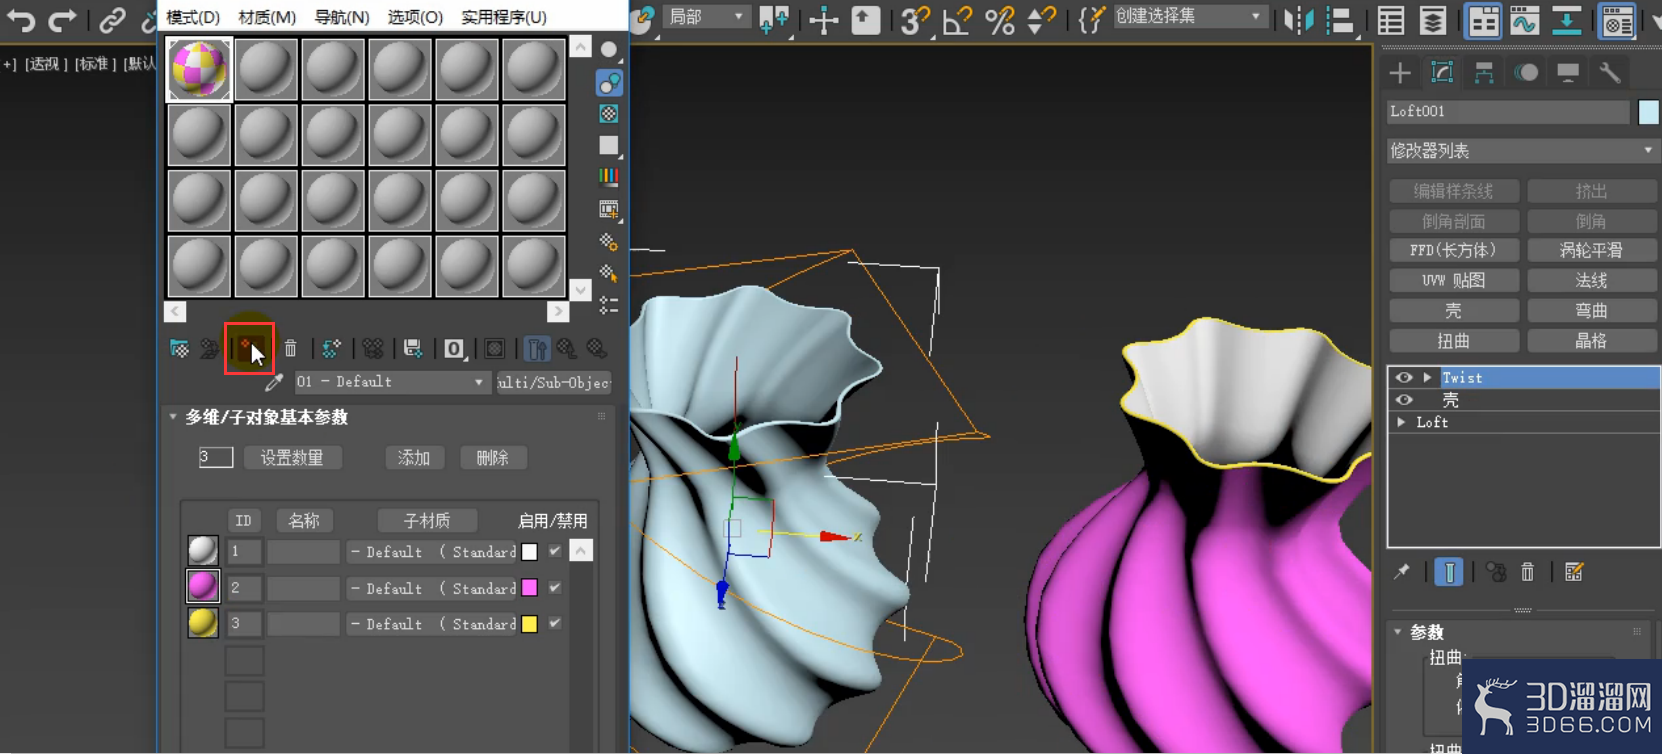The width and height of the screenshot is (1662, 754).
Task: Toggle visibility eye of Twist modifier
Action: click(x=1404, y=378)
